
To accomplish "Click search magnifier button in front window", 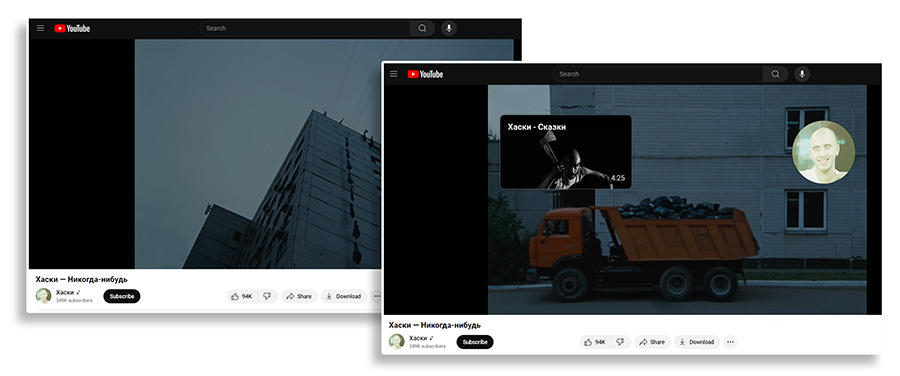I will [x=775, y=74].
